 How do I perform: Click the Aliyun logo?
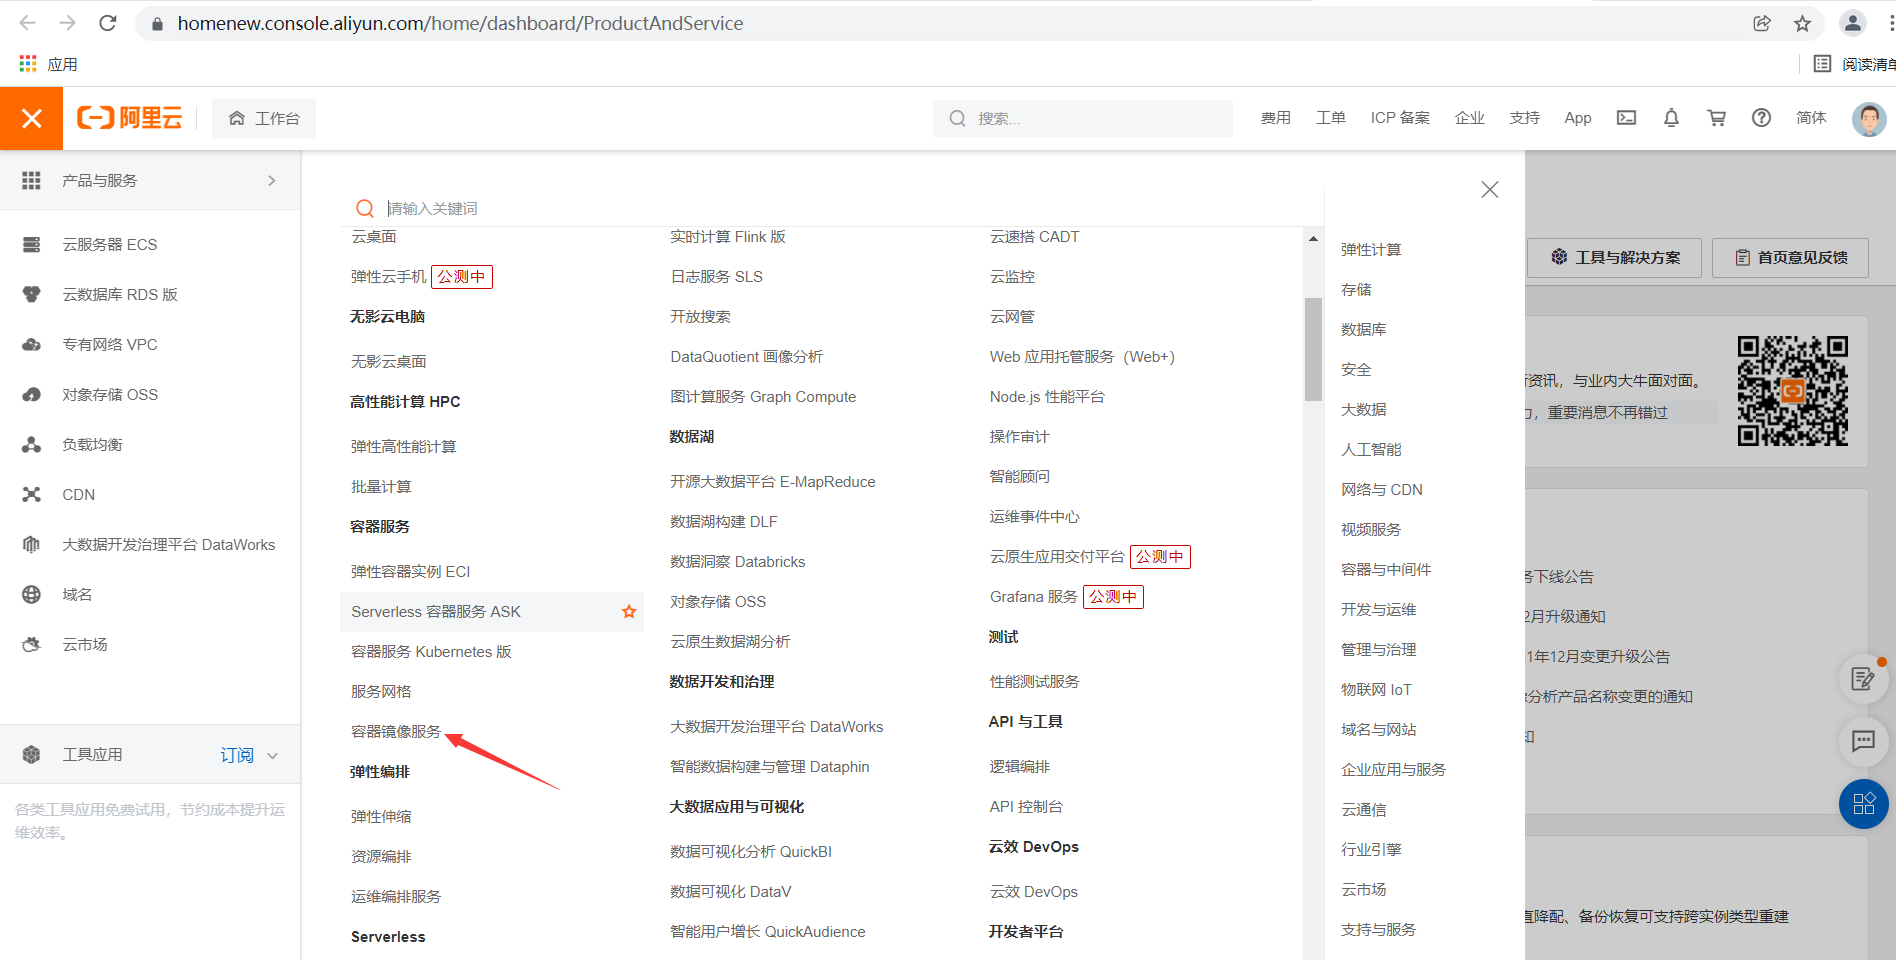tap(130, 118)
